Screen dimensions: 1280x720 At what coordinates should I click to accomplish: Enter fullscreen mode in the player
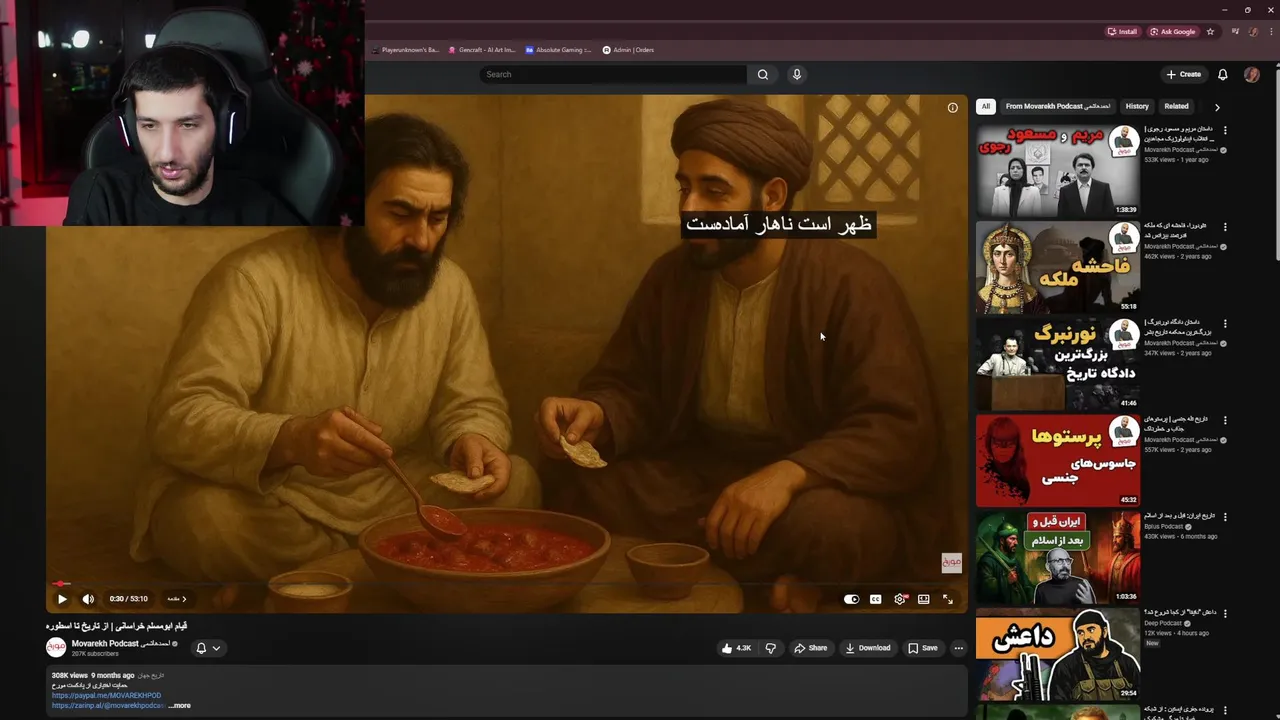point(948,599)
